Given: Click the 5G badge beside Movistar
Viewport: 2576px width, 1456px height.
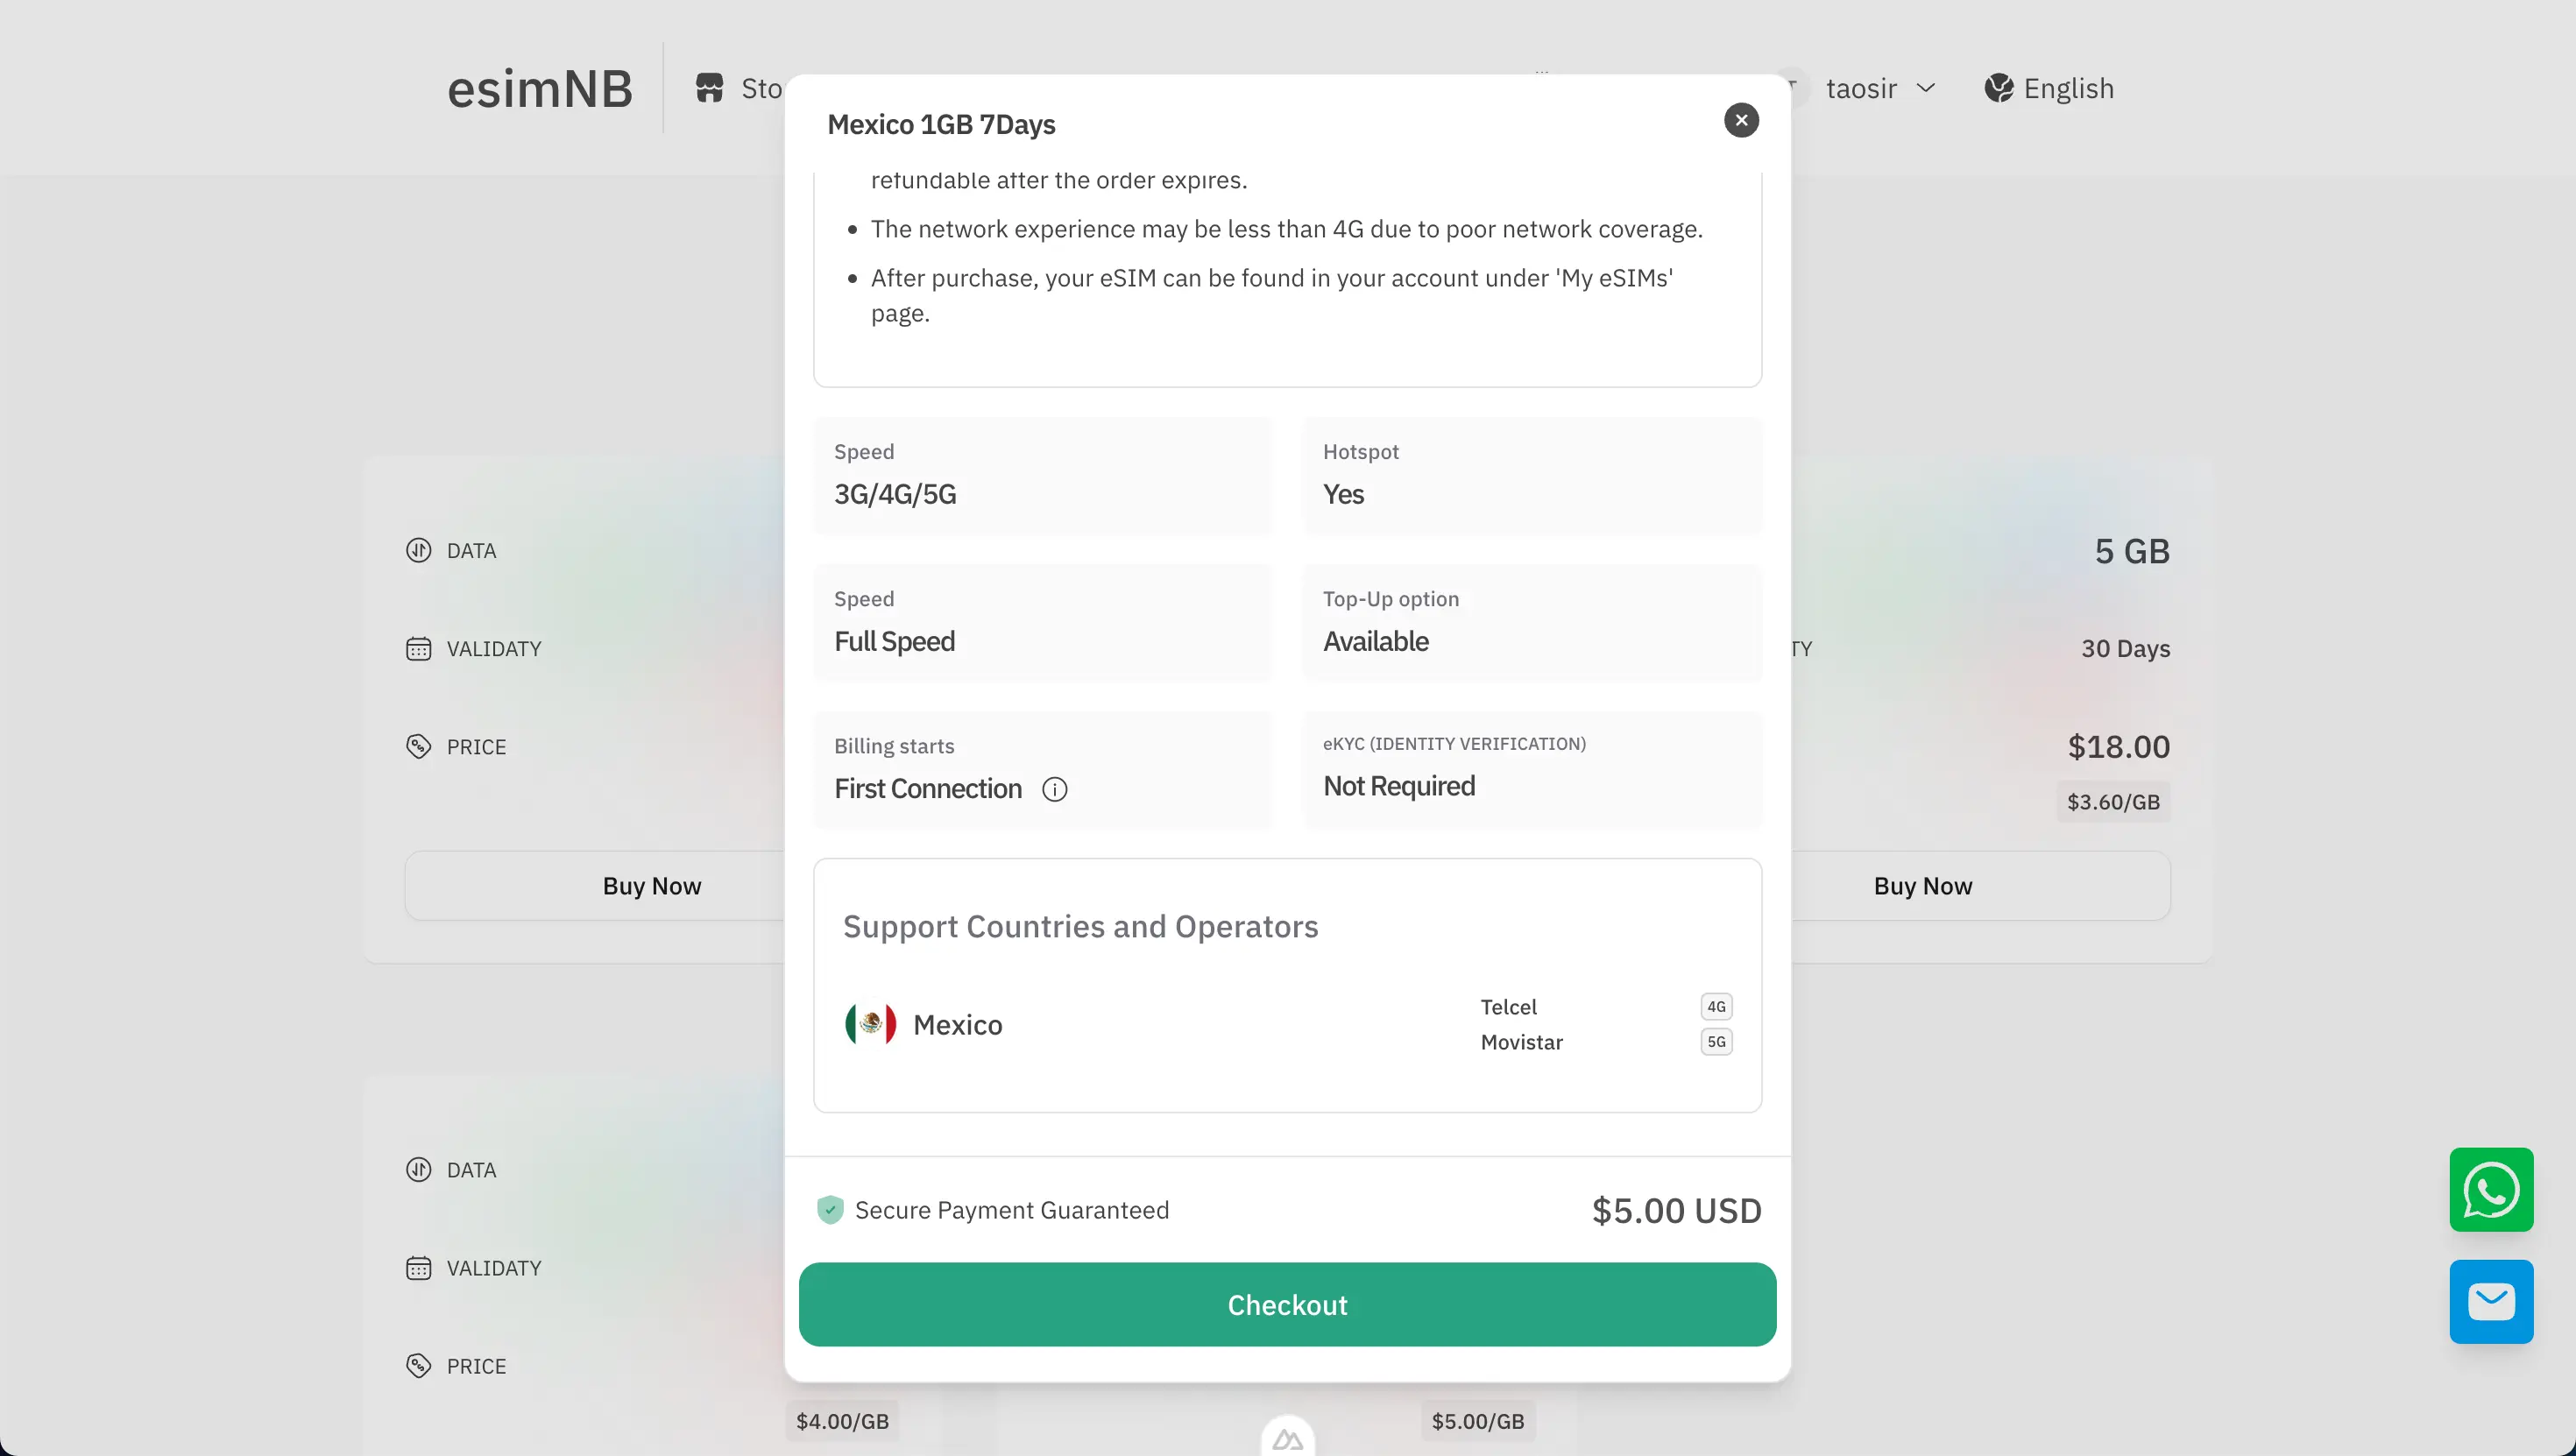Looking at the screenshot, I should pyautogui.click(x=1716, y=1042).
